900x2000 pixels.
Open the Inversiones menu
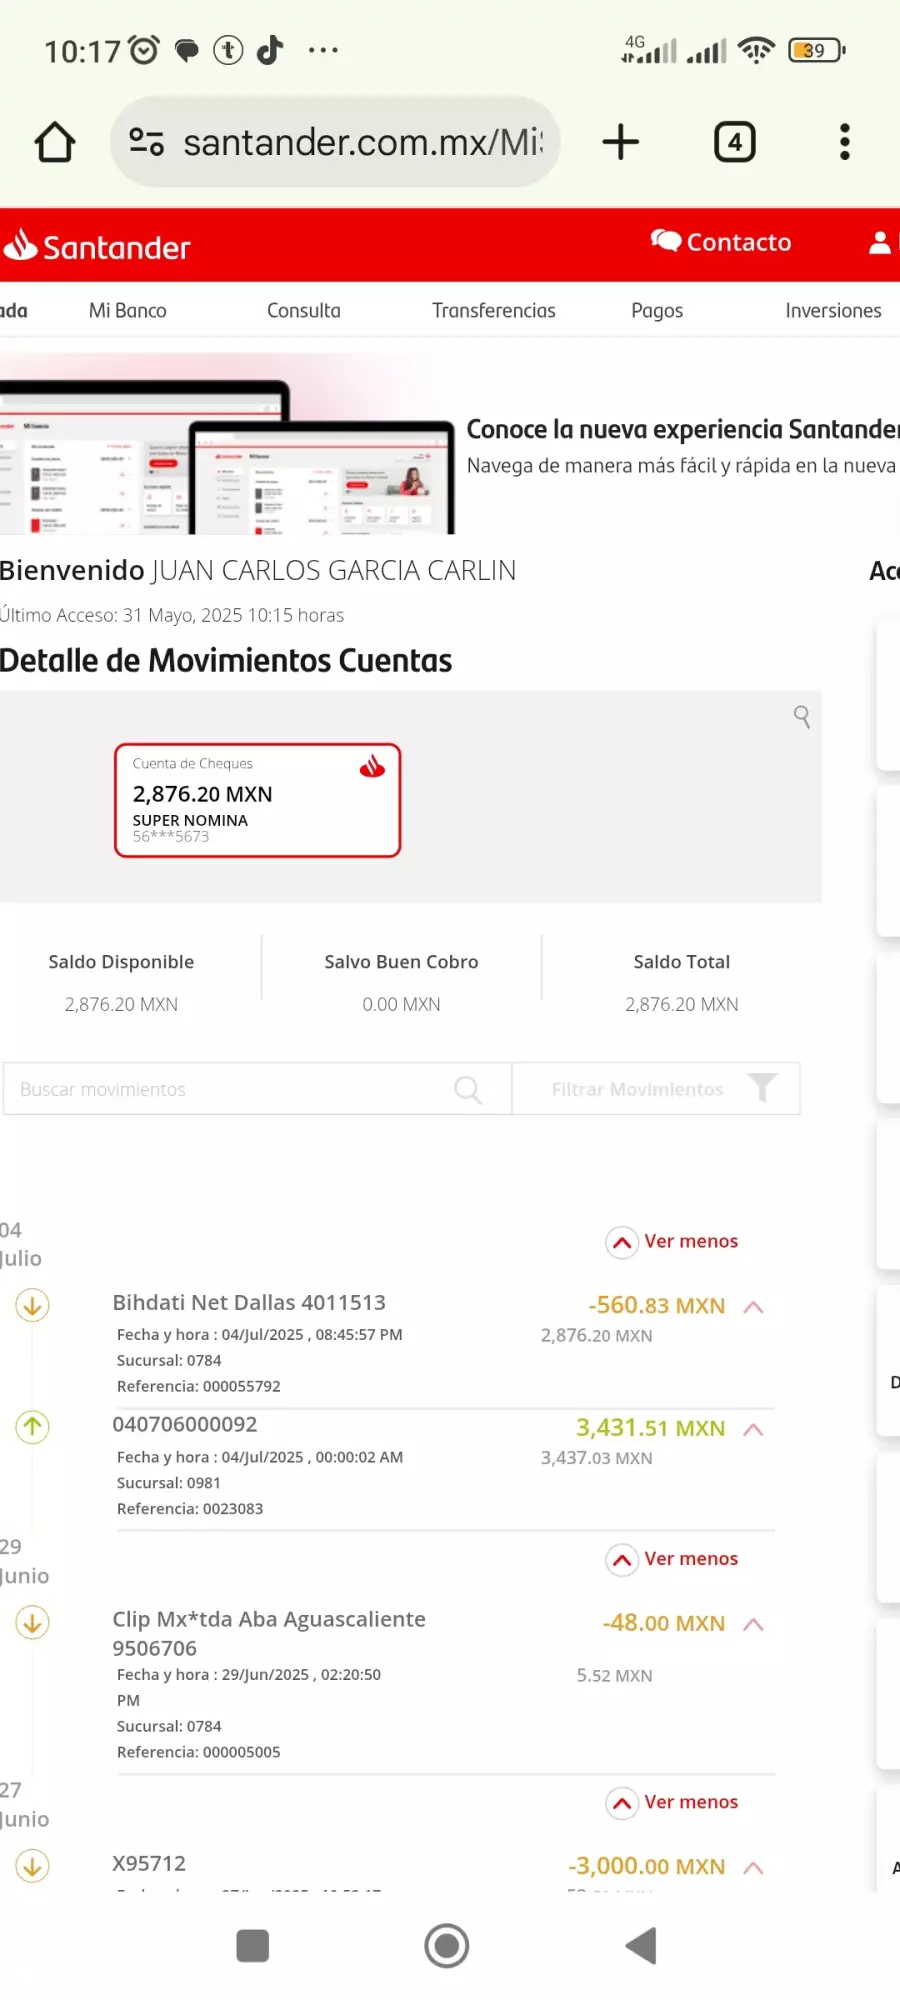pos(833,310)
